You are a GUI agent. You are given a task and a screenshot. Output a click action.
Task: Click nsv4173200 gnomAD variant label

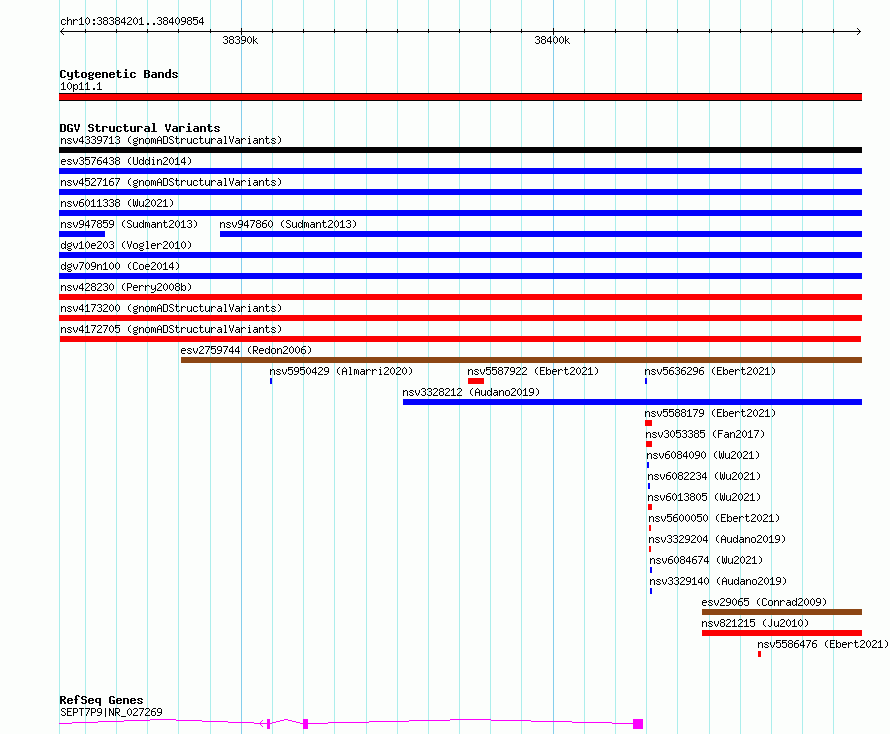pos(171,308)
